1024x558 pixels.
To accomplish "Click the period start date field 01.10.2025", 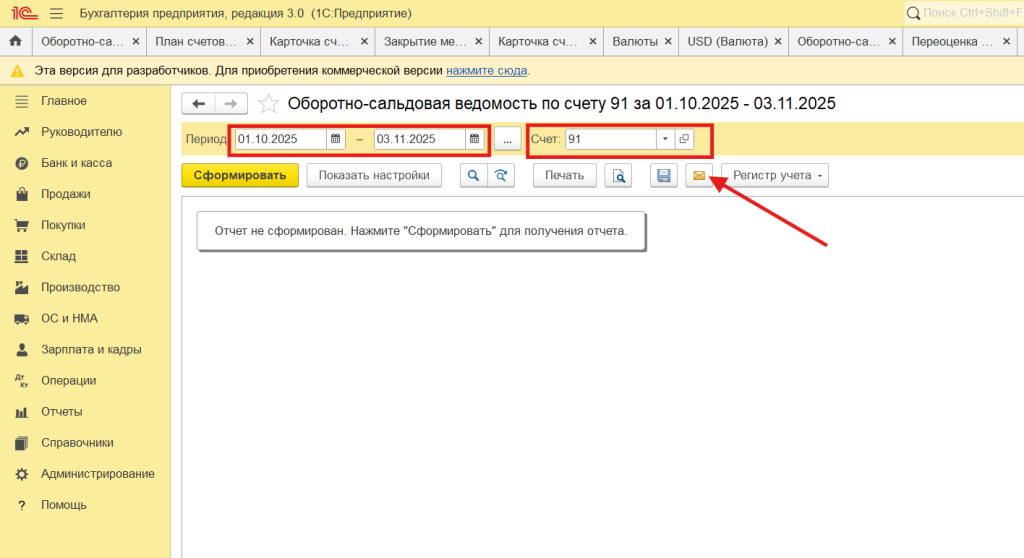I will [x=281, y=139].
